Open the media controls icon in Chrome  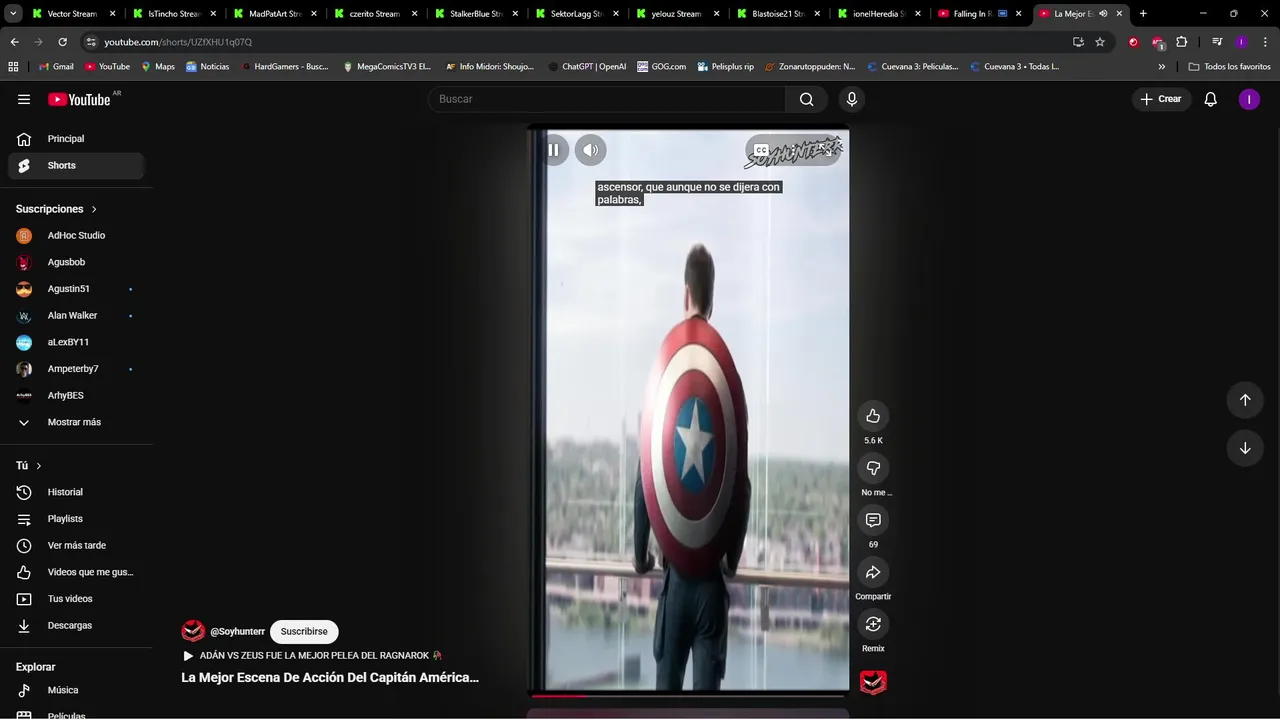(1217, 42)
